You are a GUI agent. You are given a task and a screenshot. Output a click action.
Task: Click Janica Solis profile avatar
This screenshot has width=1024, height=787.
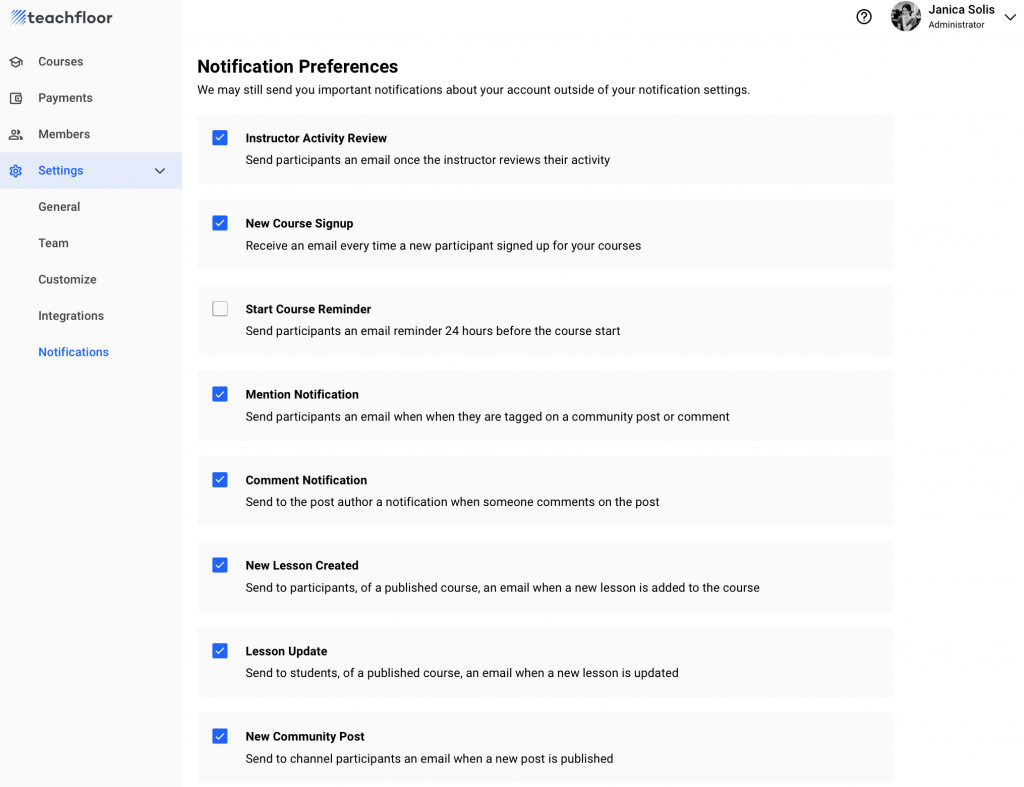click(x=906, y=17)
